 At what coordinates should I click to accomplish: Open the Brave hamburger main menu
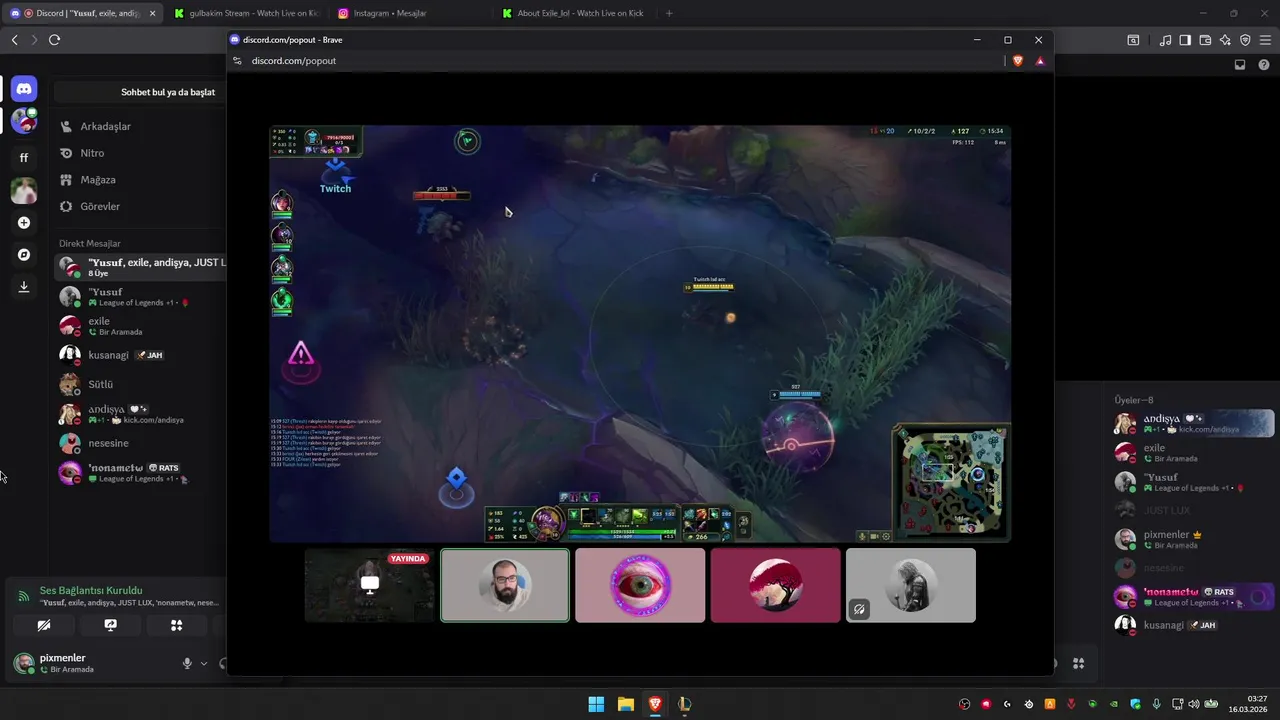[1265, 40]
